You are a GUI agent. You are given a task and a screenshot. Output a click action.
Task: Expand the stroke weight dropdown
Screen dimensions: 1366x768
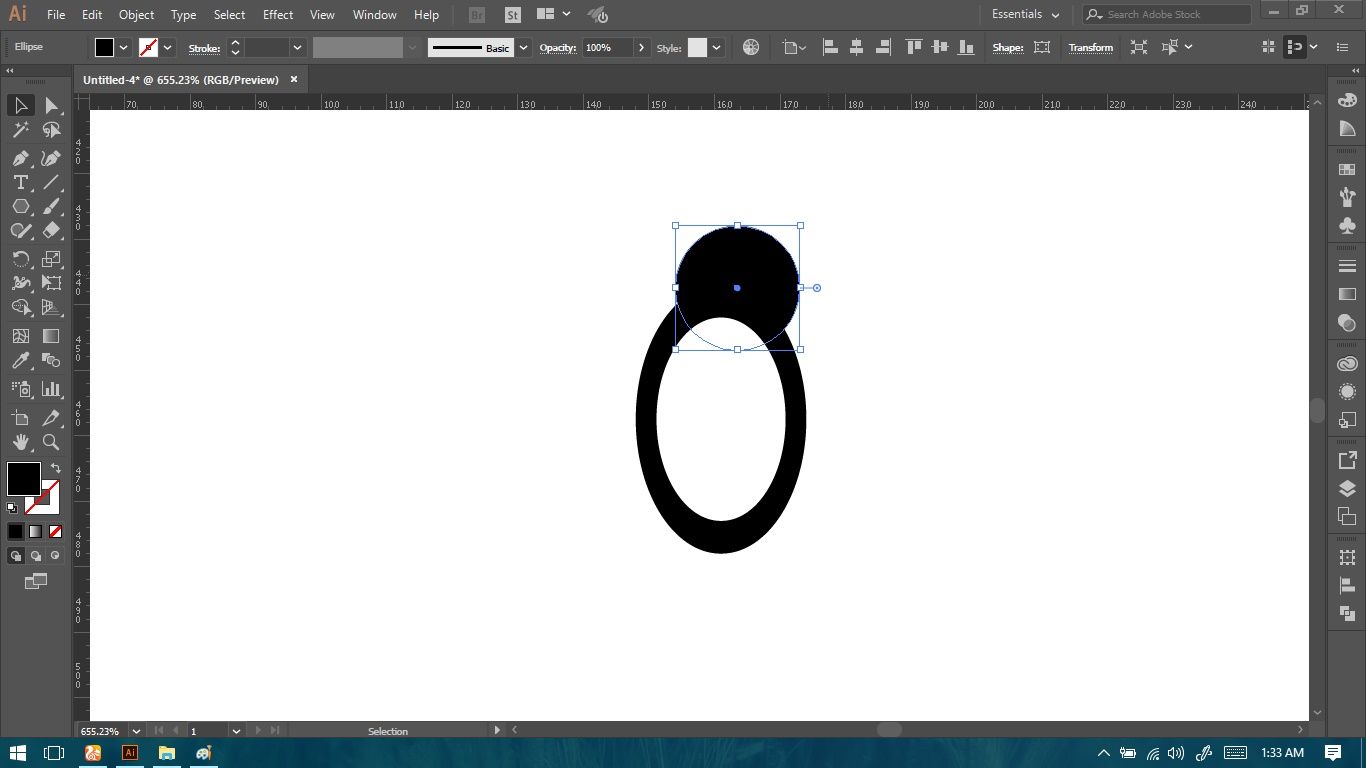click(297, 47)
